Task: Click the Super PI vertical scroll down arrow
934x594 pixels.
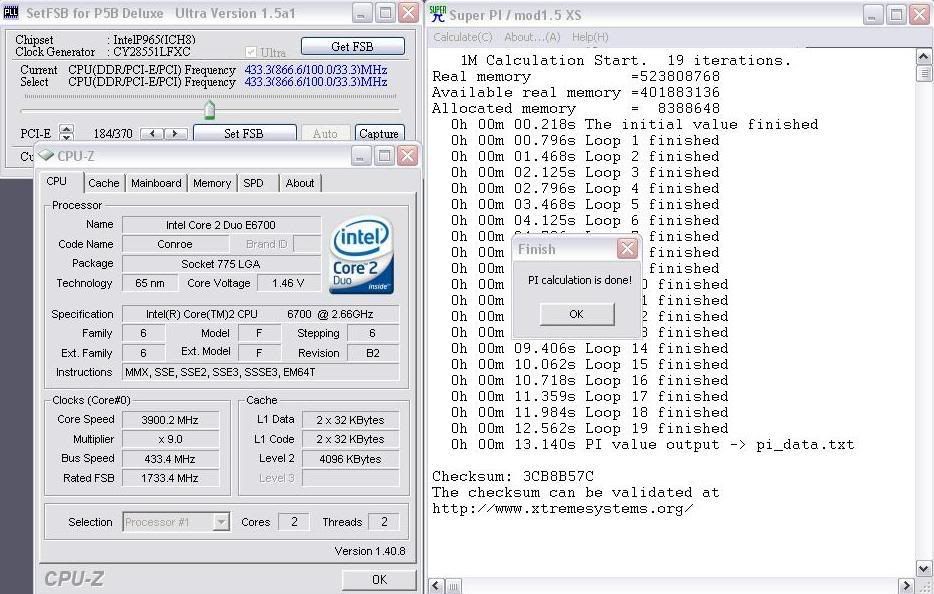Action: tap(923, 568)
